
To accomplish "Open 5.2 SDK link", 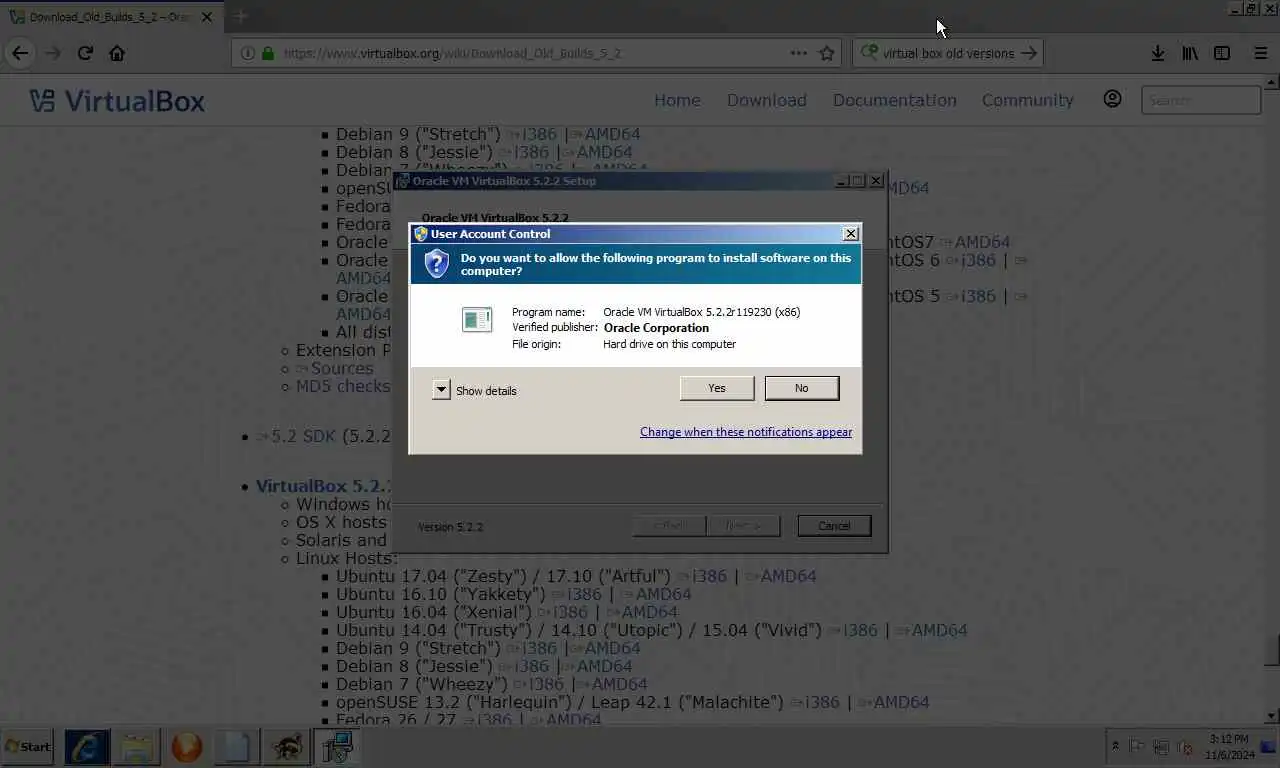I will point(297,436).
